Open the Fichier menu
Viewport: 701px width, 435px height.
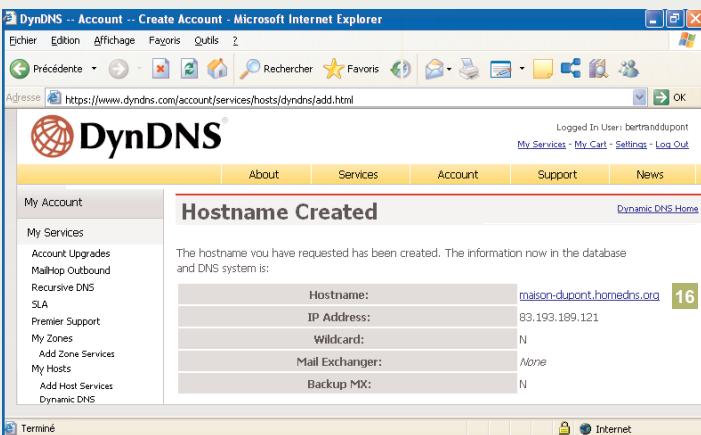click(x=23, y=41)
